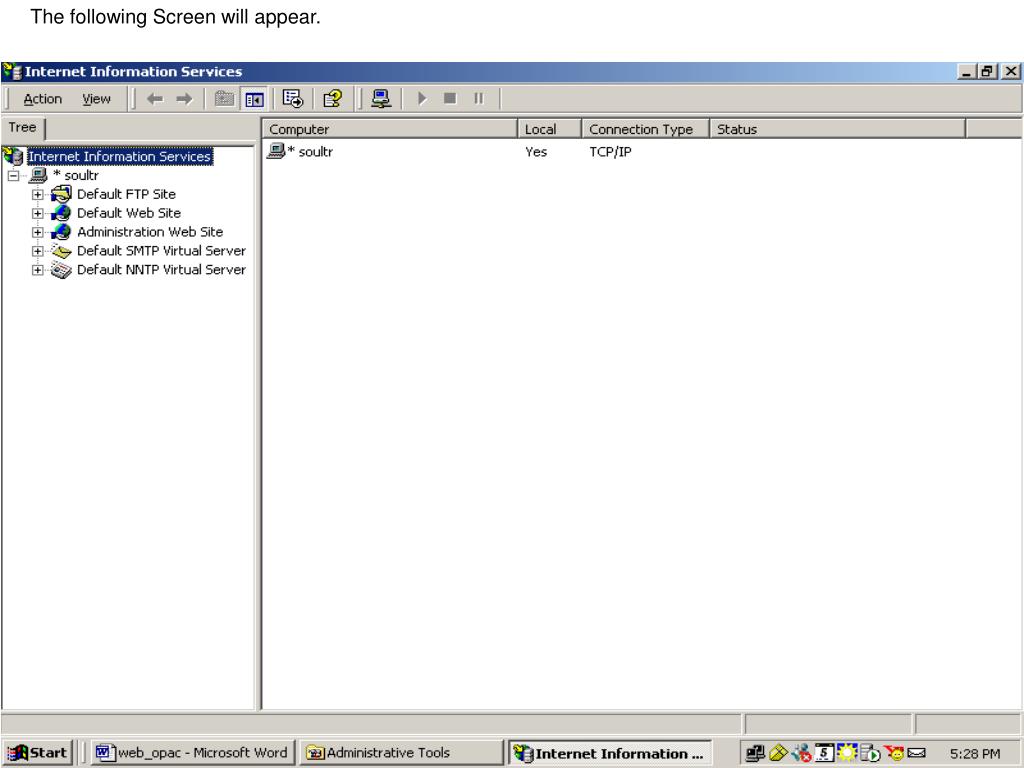Click the Add computer to list icon
This screenshot has height=768, width=1024.
tap(381, 99)
